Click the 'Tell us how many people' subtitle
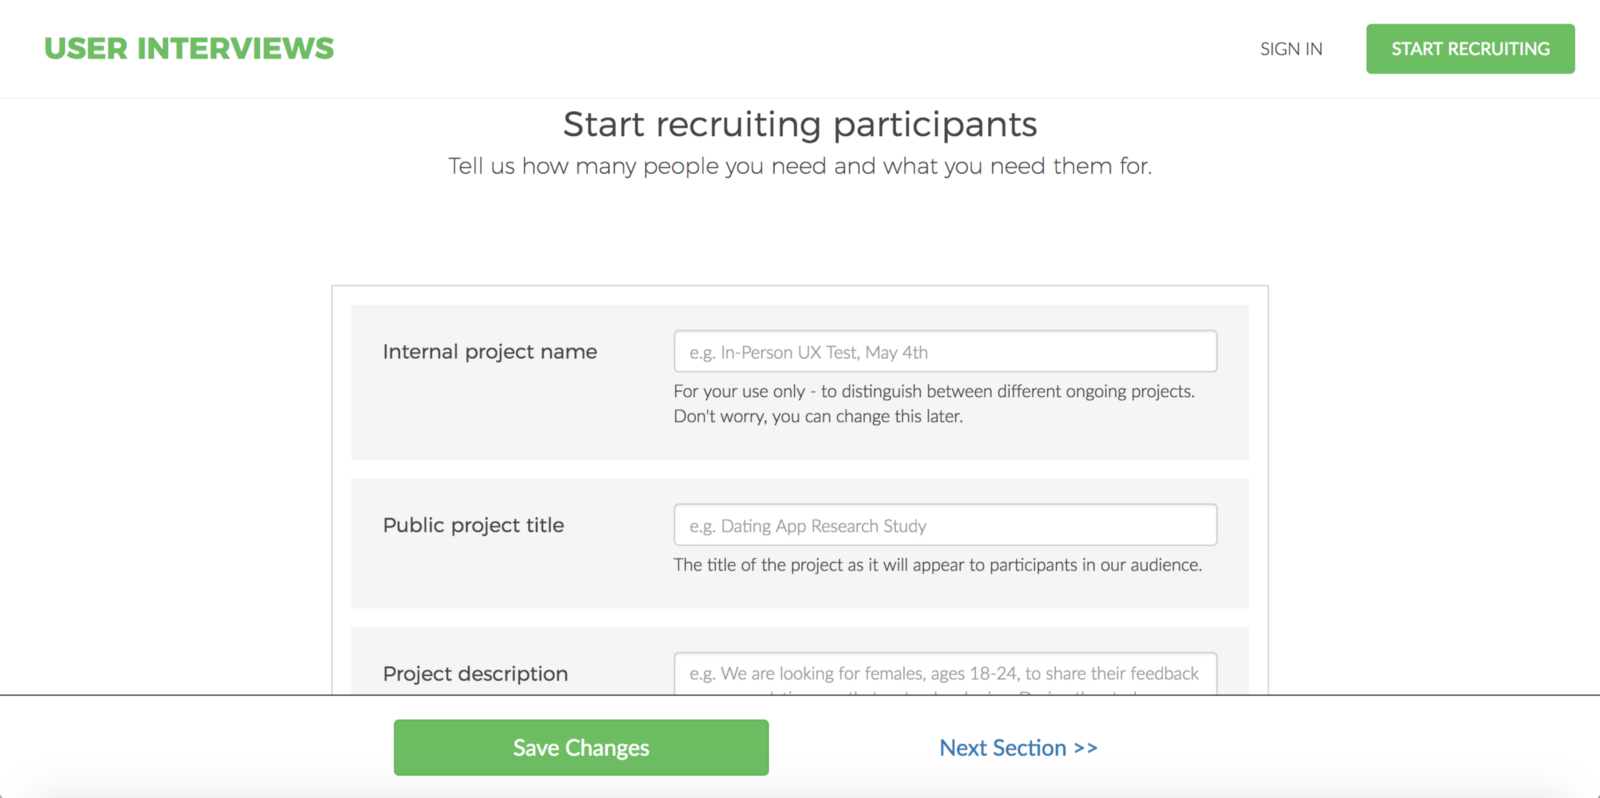The height and width of the screenshot is (798, 1600). [x=800, y=166]
